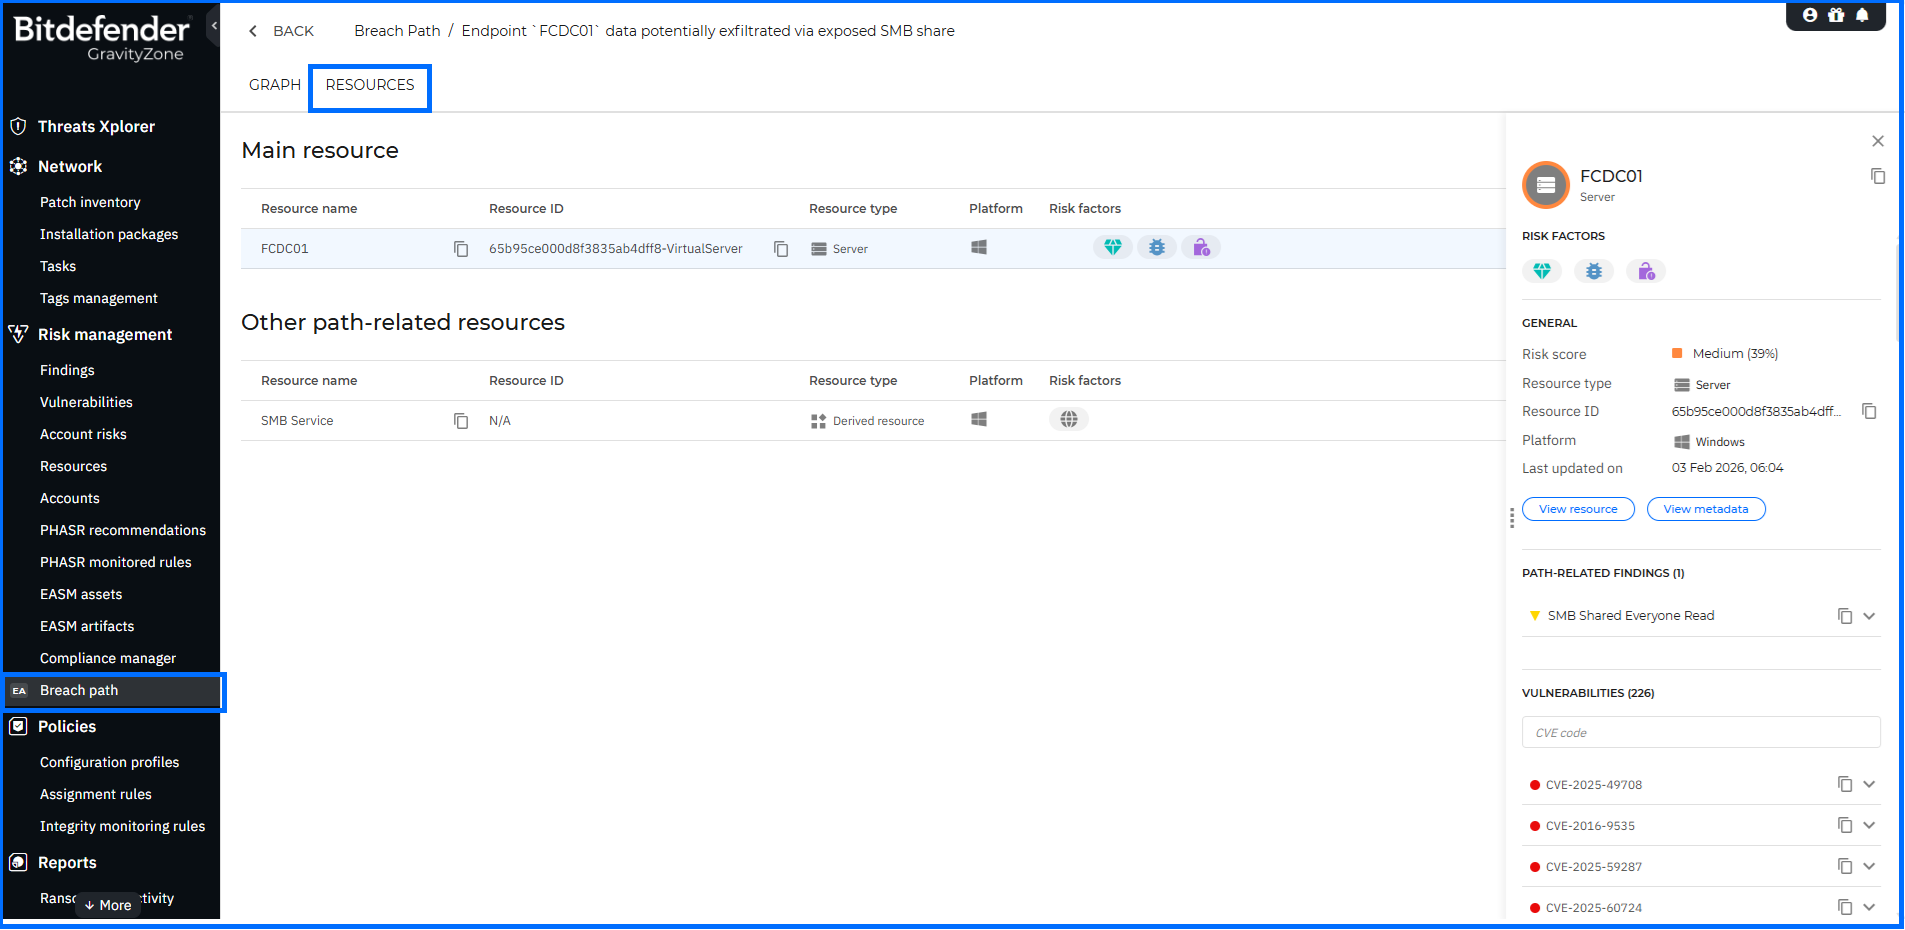The image size is (1905, 930).
Task: Copy the SMB Shared Everyone Read finding
Action: (1845, 616)
